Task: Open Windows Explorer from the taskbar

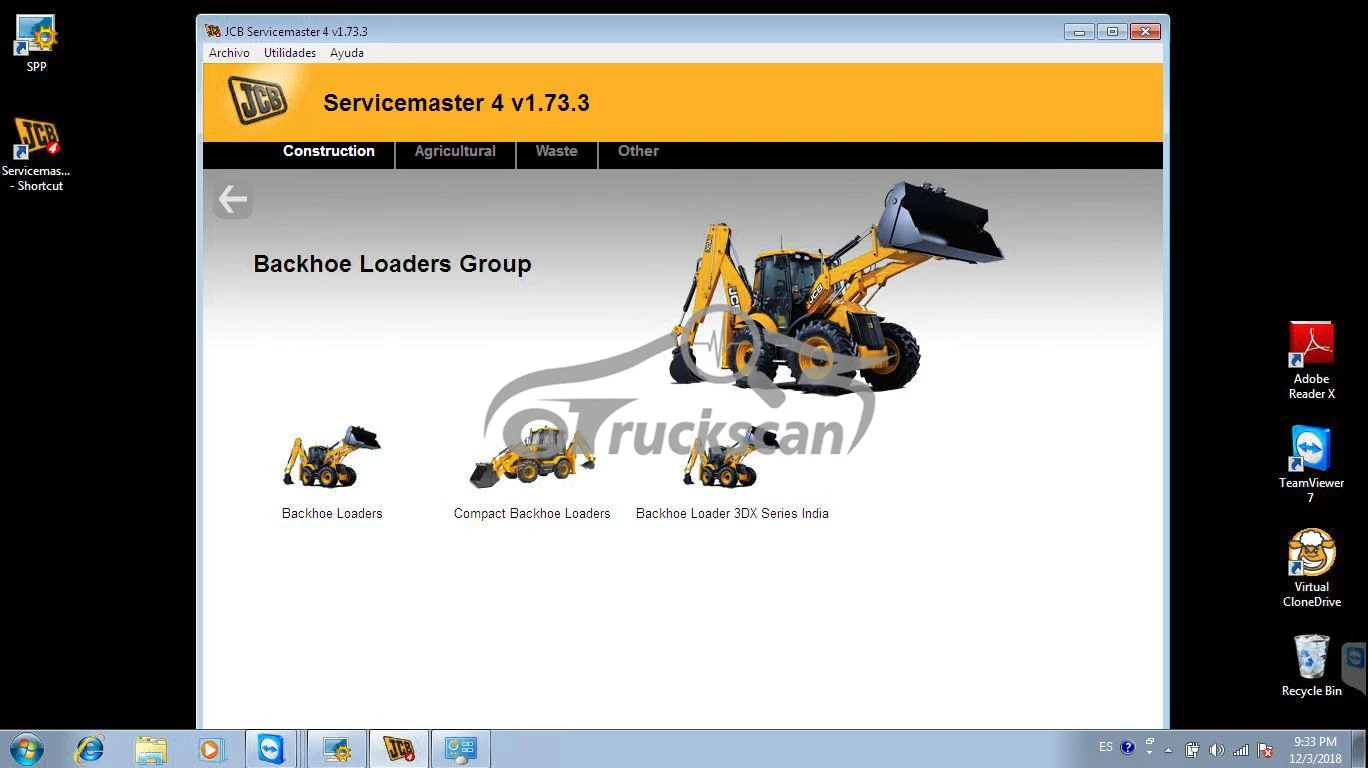Action: pyautogui.click(x=150, y=749)
